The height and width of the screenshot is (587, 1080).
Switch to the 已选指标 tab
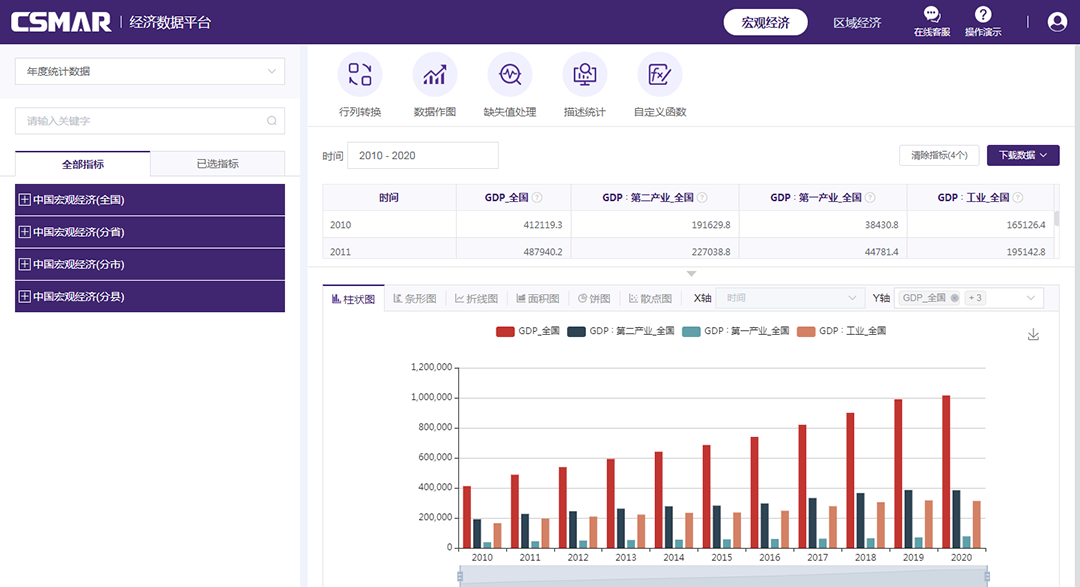pyautogui.click(x=217, y=164)
